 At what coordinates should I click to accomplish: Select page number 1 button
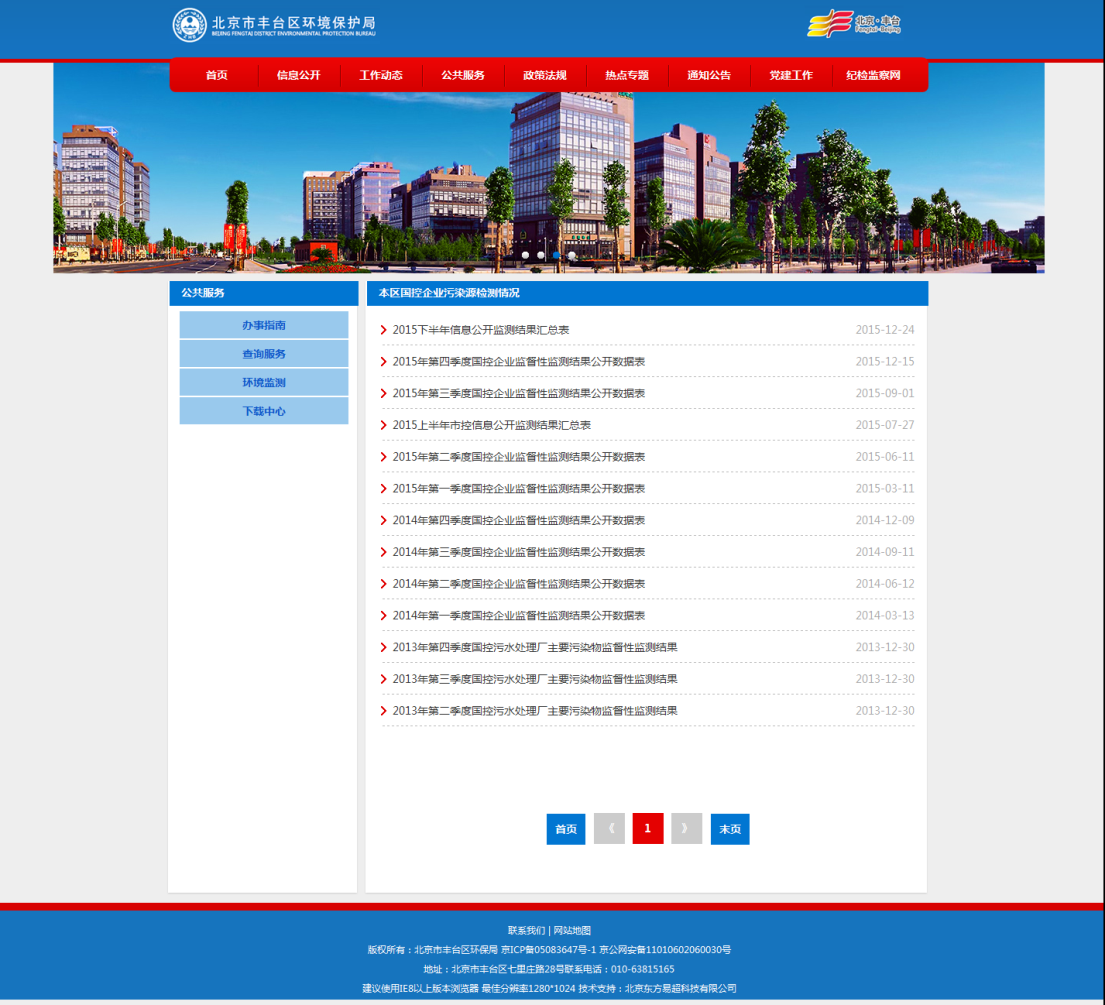pyautogui.click(x=648, y=829)
